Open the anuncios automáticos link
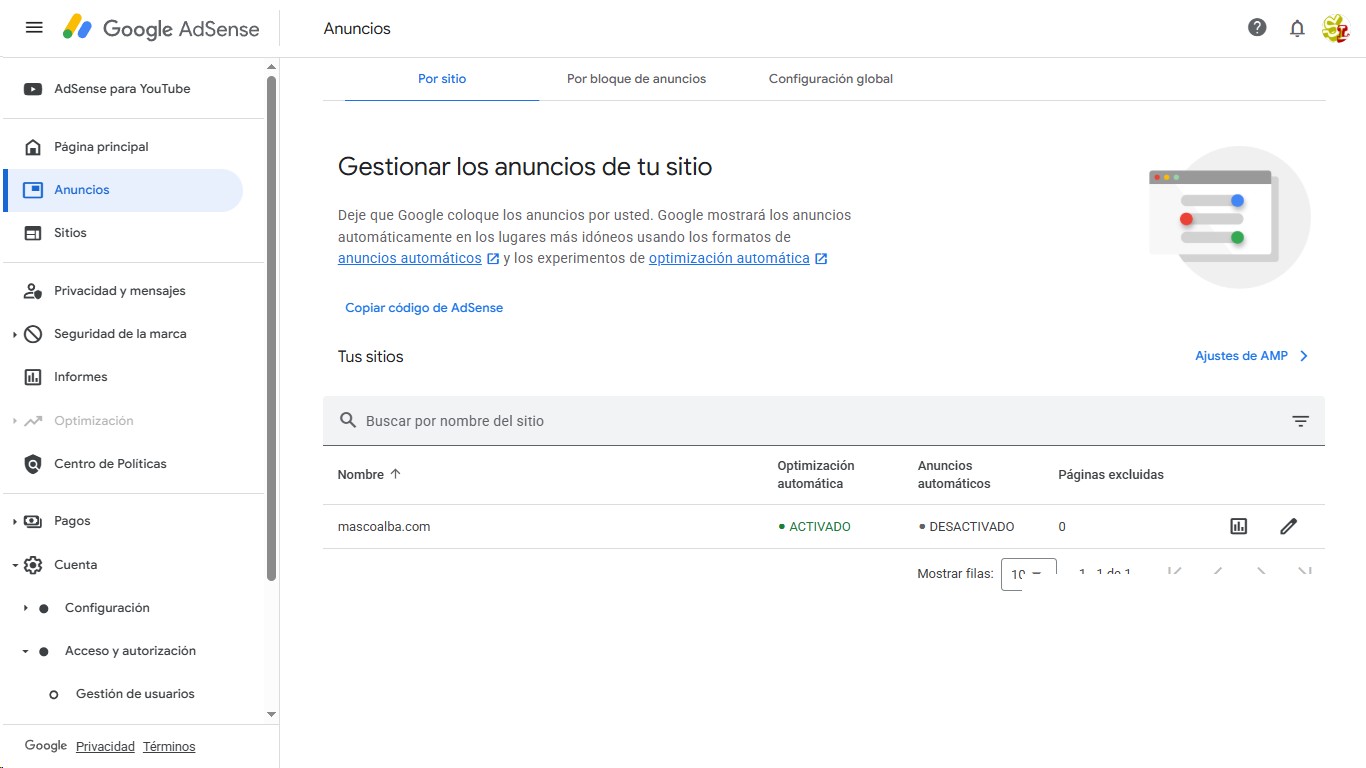This screenshot has height=768, width=1366. click(x=410, y=258)
